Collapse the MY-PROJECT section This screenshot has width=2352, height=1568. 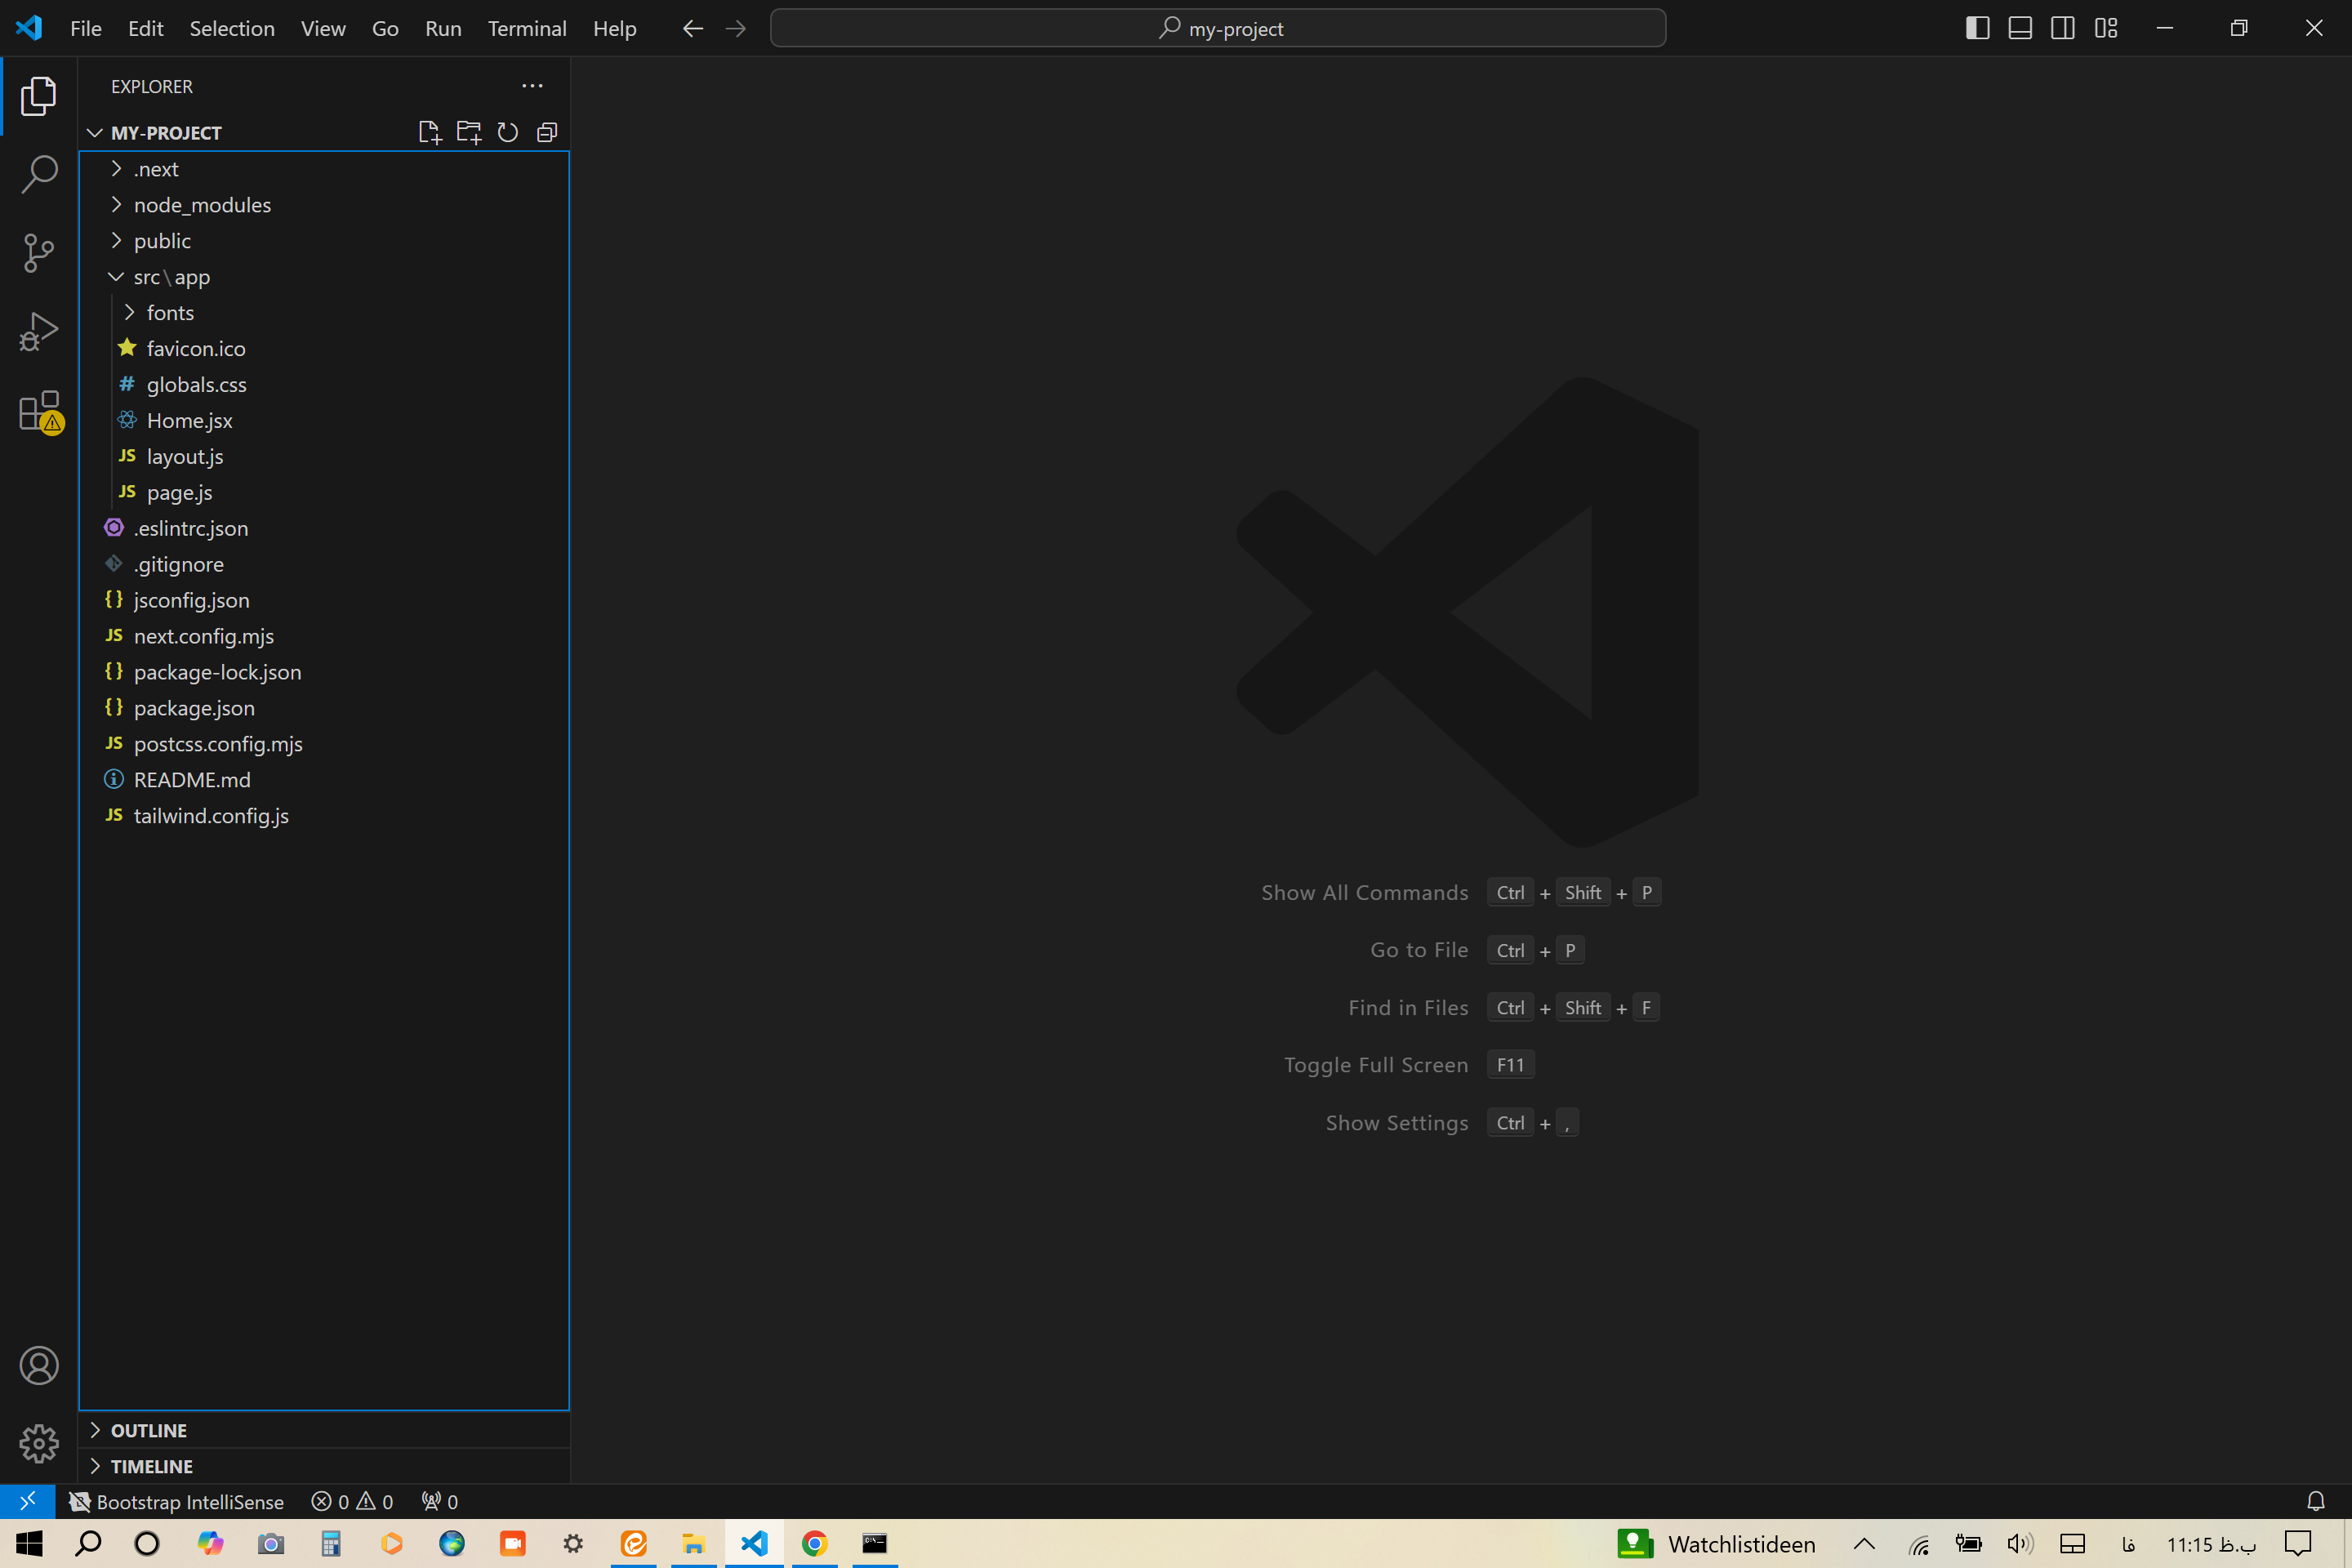click(x=166, y=133)
